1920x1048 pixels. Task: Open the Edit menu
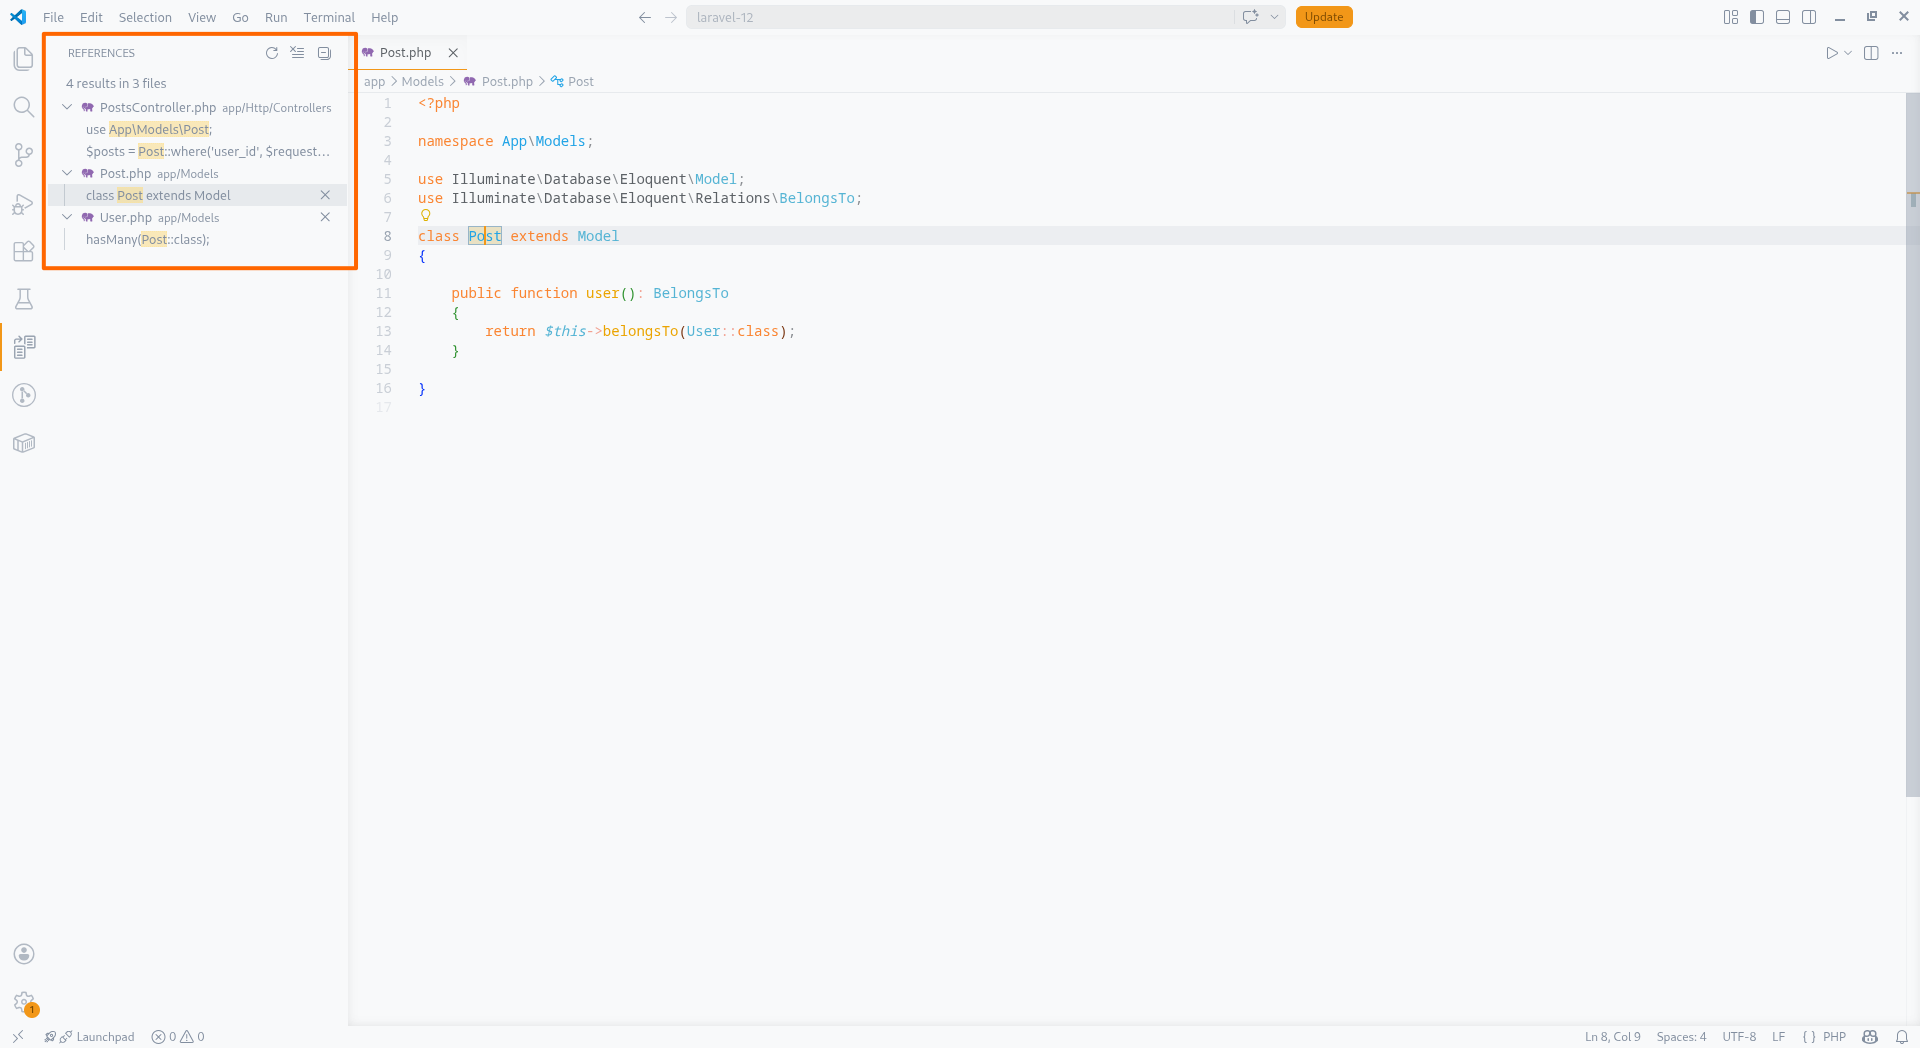pyautogui.click(x=91, y=17)
